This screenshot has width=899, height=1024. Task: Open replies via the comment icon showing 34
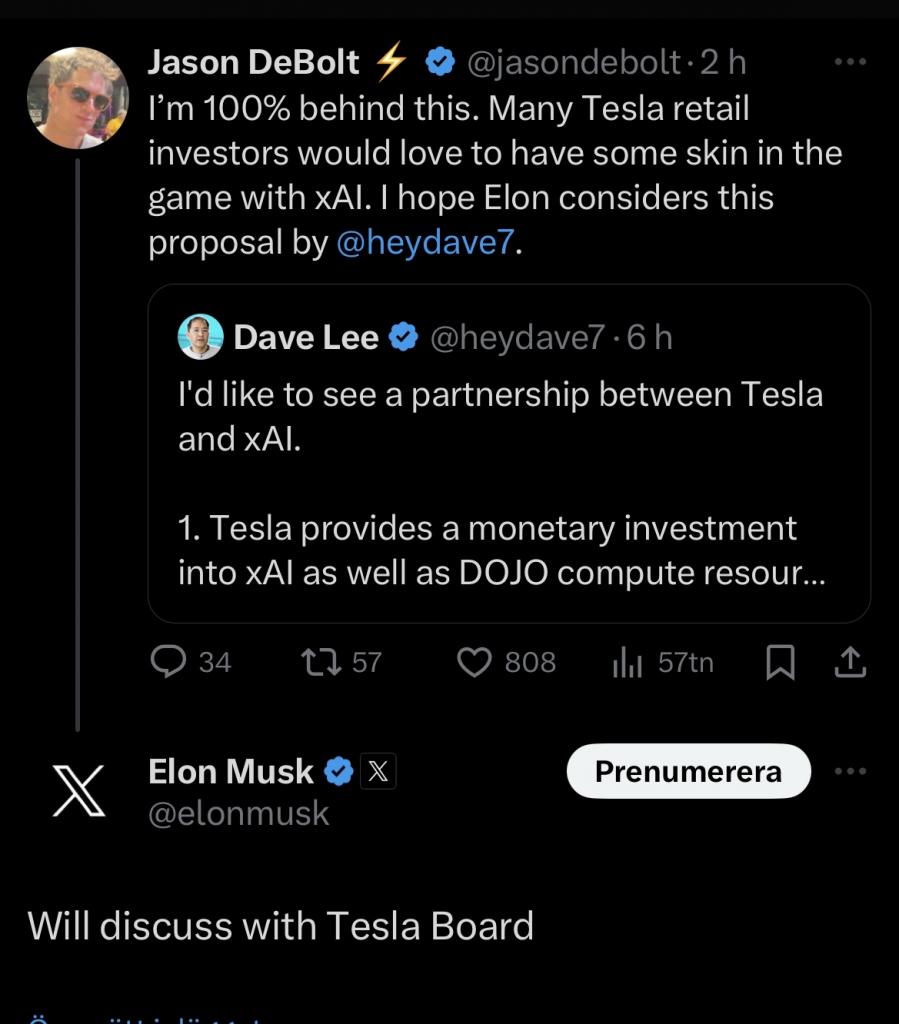click(168, 662)
